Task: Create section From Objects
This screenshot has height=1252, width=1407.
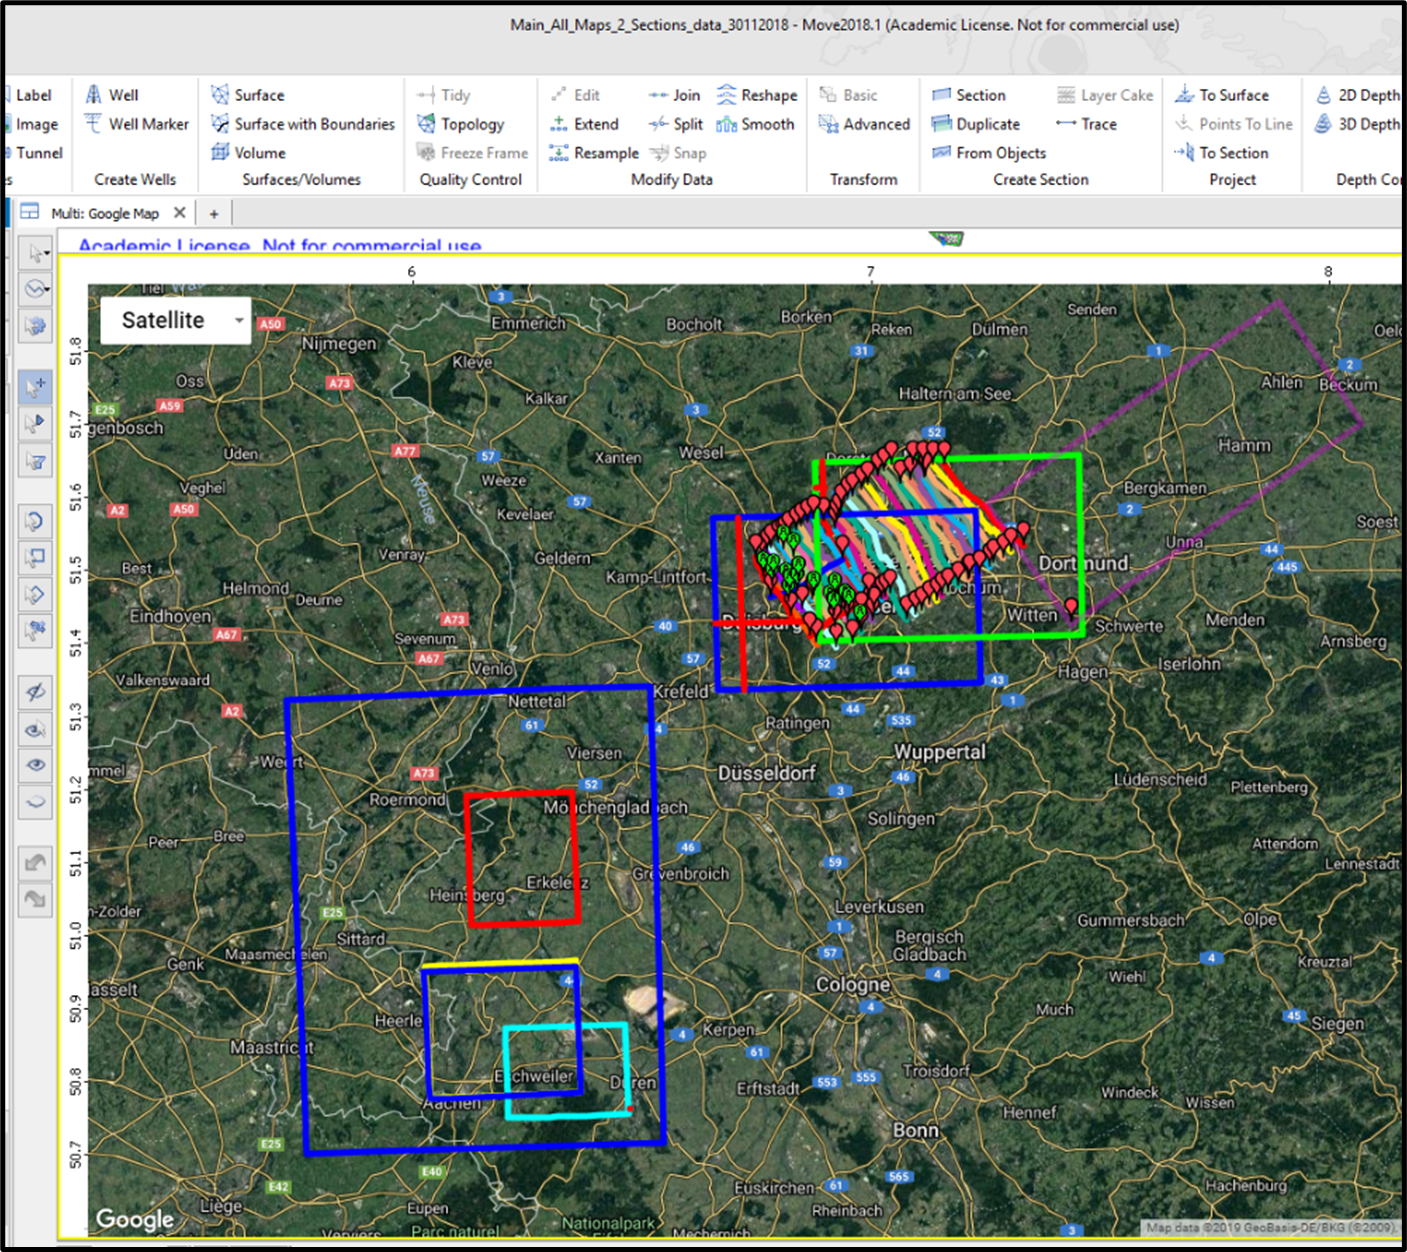Action: (989, 153)
